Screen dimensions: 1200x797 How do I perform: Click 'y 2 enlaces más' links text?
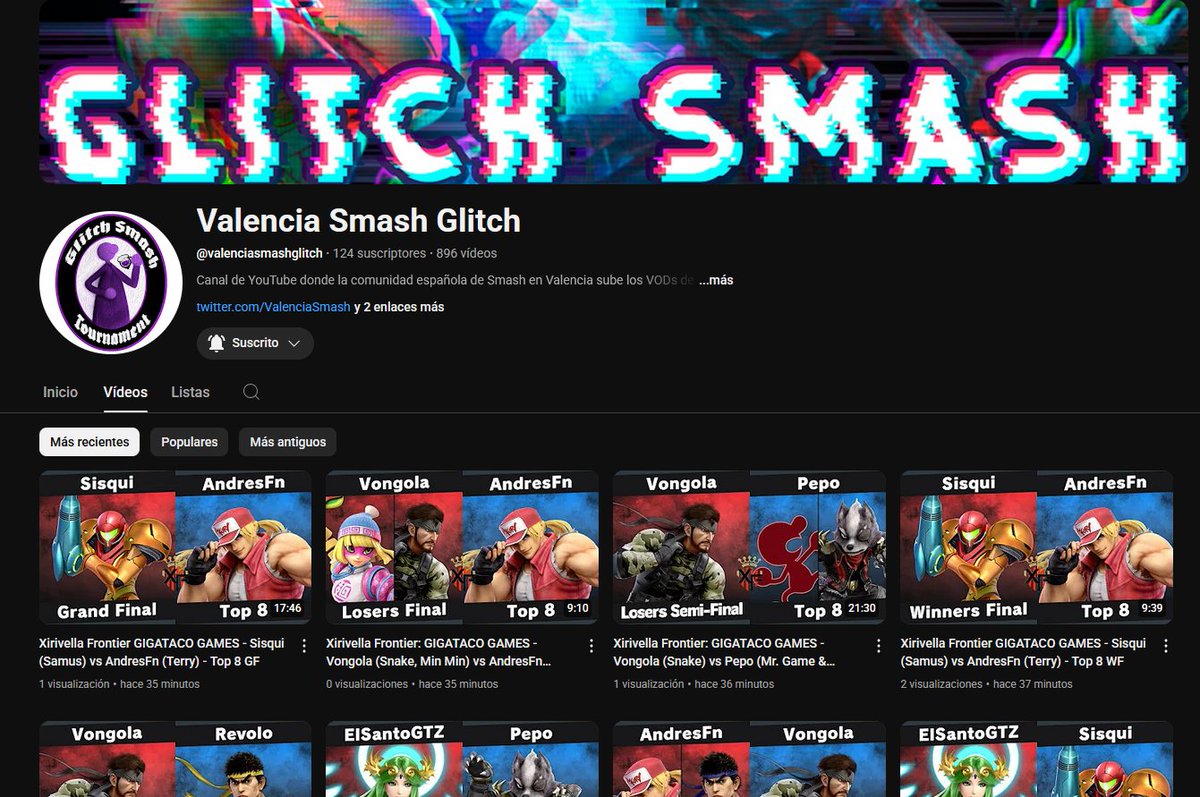pyautogui.click(x=399, y=307)
